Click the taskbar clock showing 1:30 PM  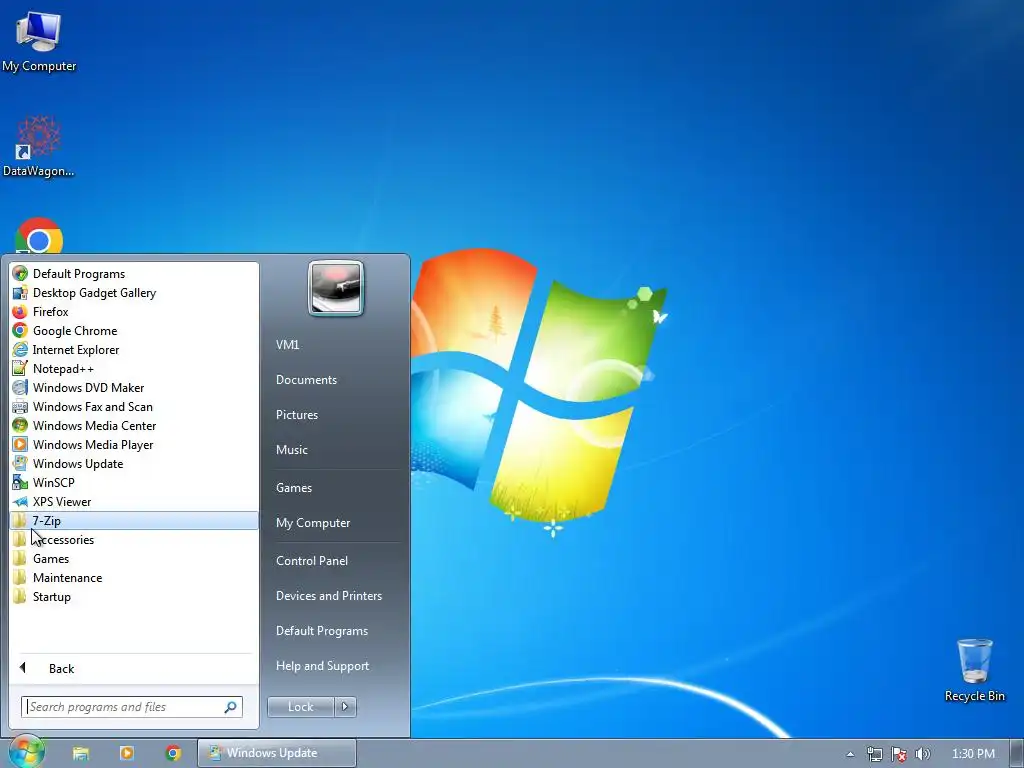pos(973,754)
